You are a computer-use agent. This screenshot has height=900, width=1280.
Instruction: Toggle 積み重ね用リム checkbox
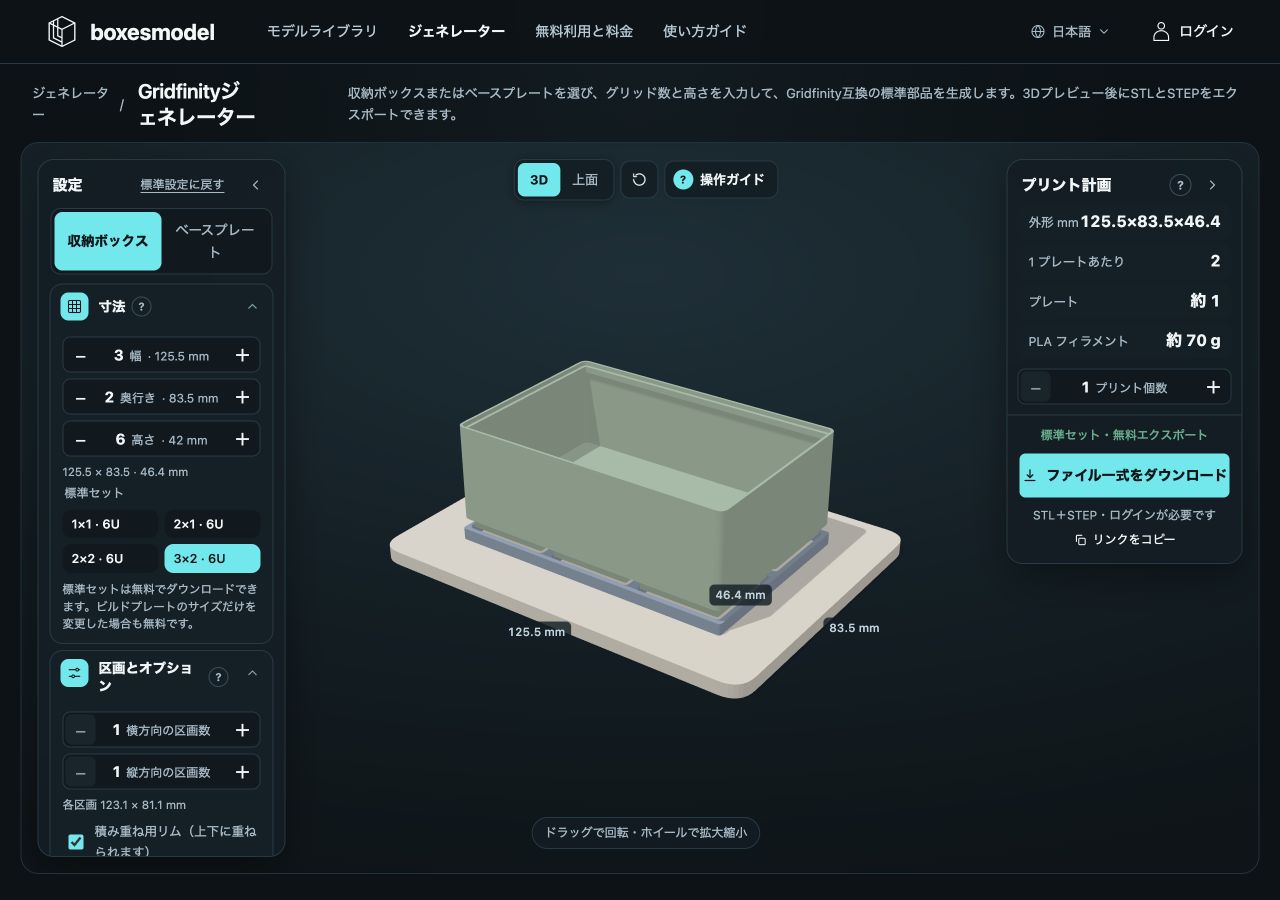76,841
